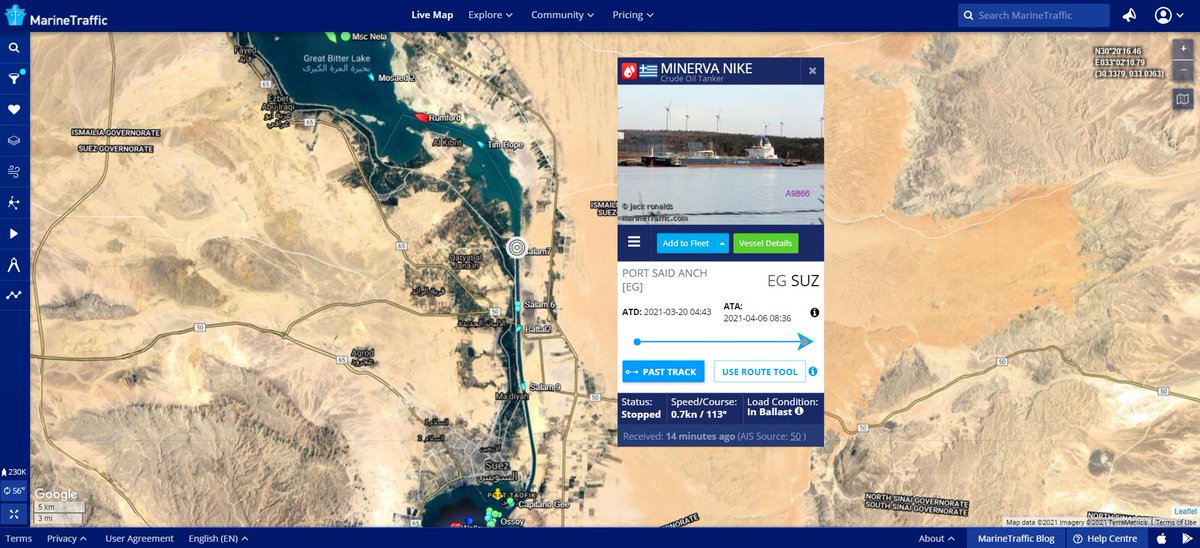
Task: Close the Minerva Nike vessel popup
Action: (x=812, y=71)
